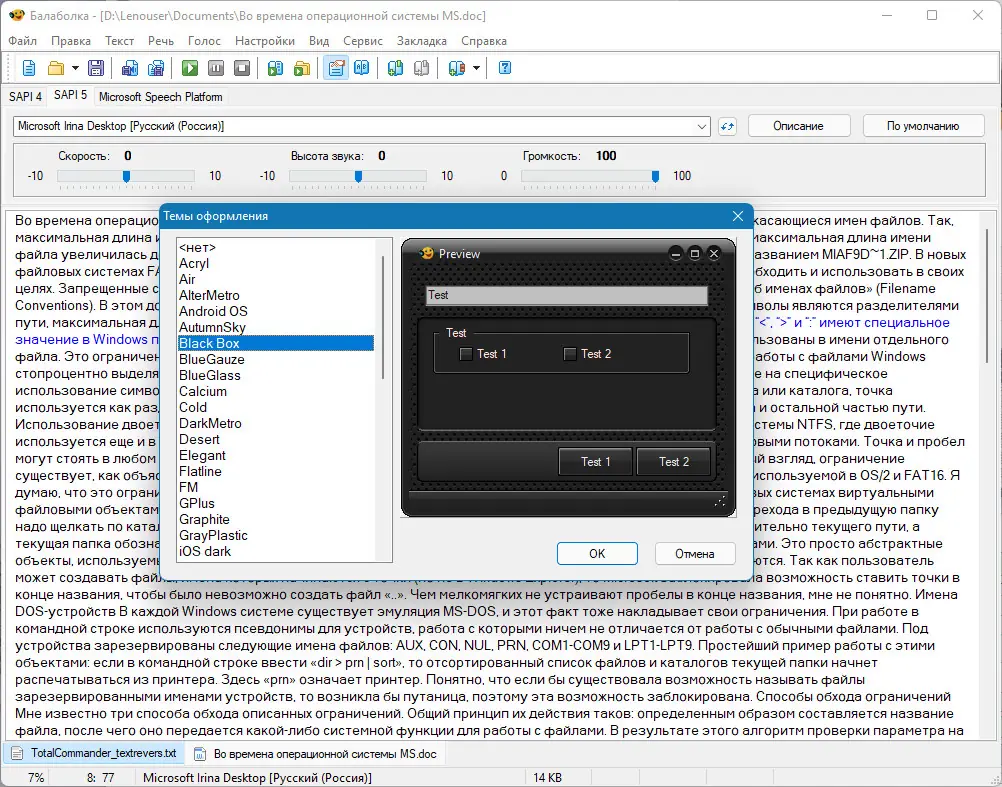
Task: Select the iOS dark theme
Action: (x=275, y=551)
